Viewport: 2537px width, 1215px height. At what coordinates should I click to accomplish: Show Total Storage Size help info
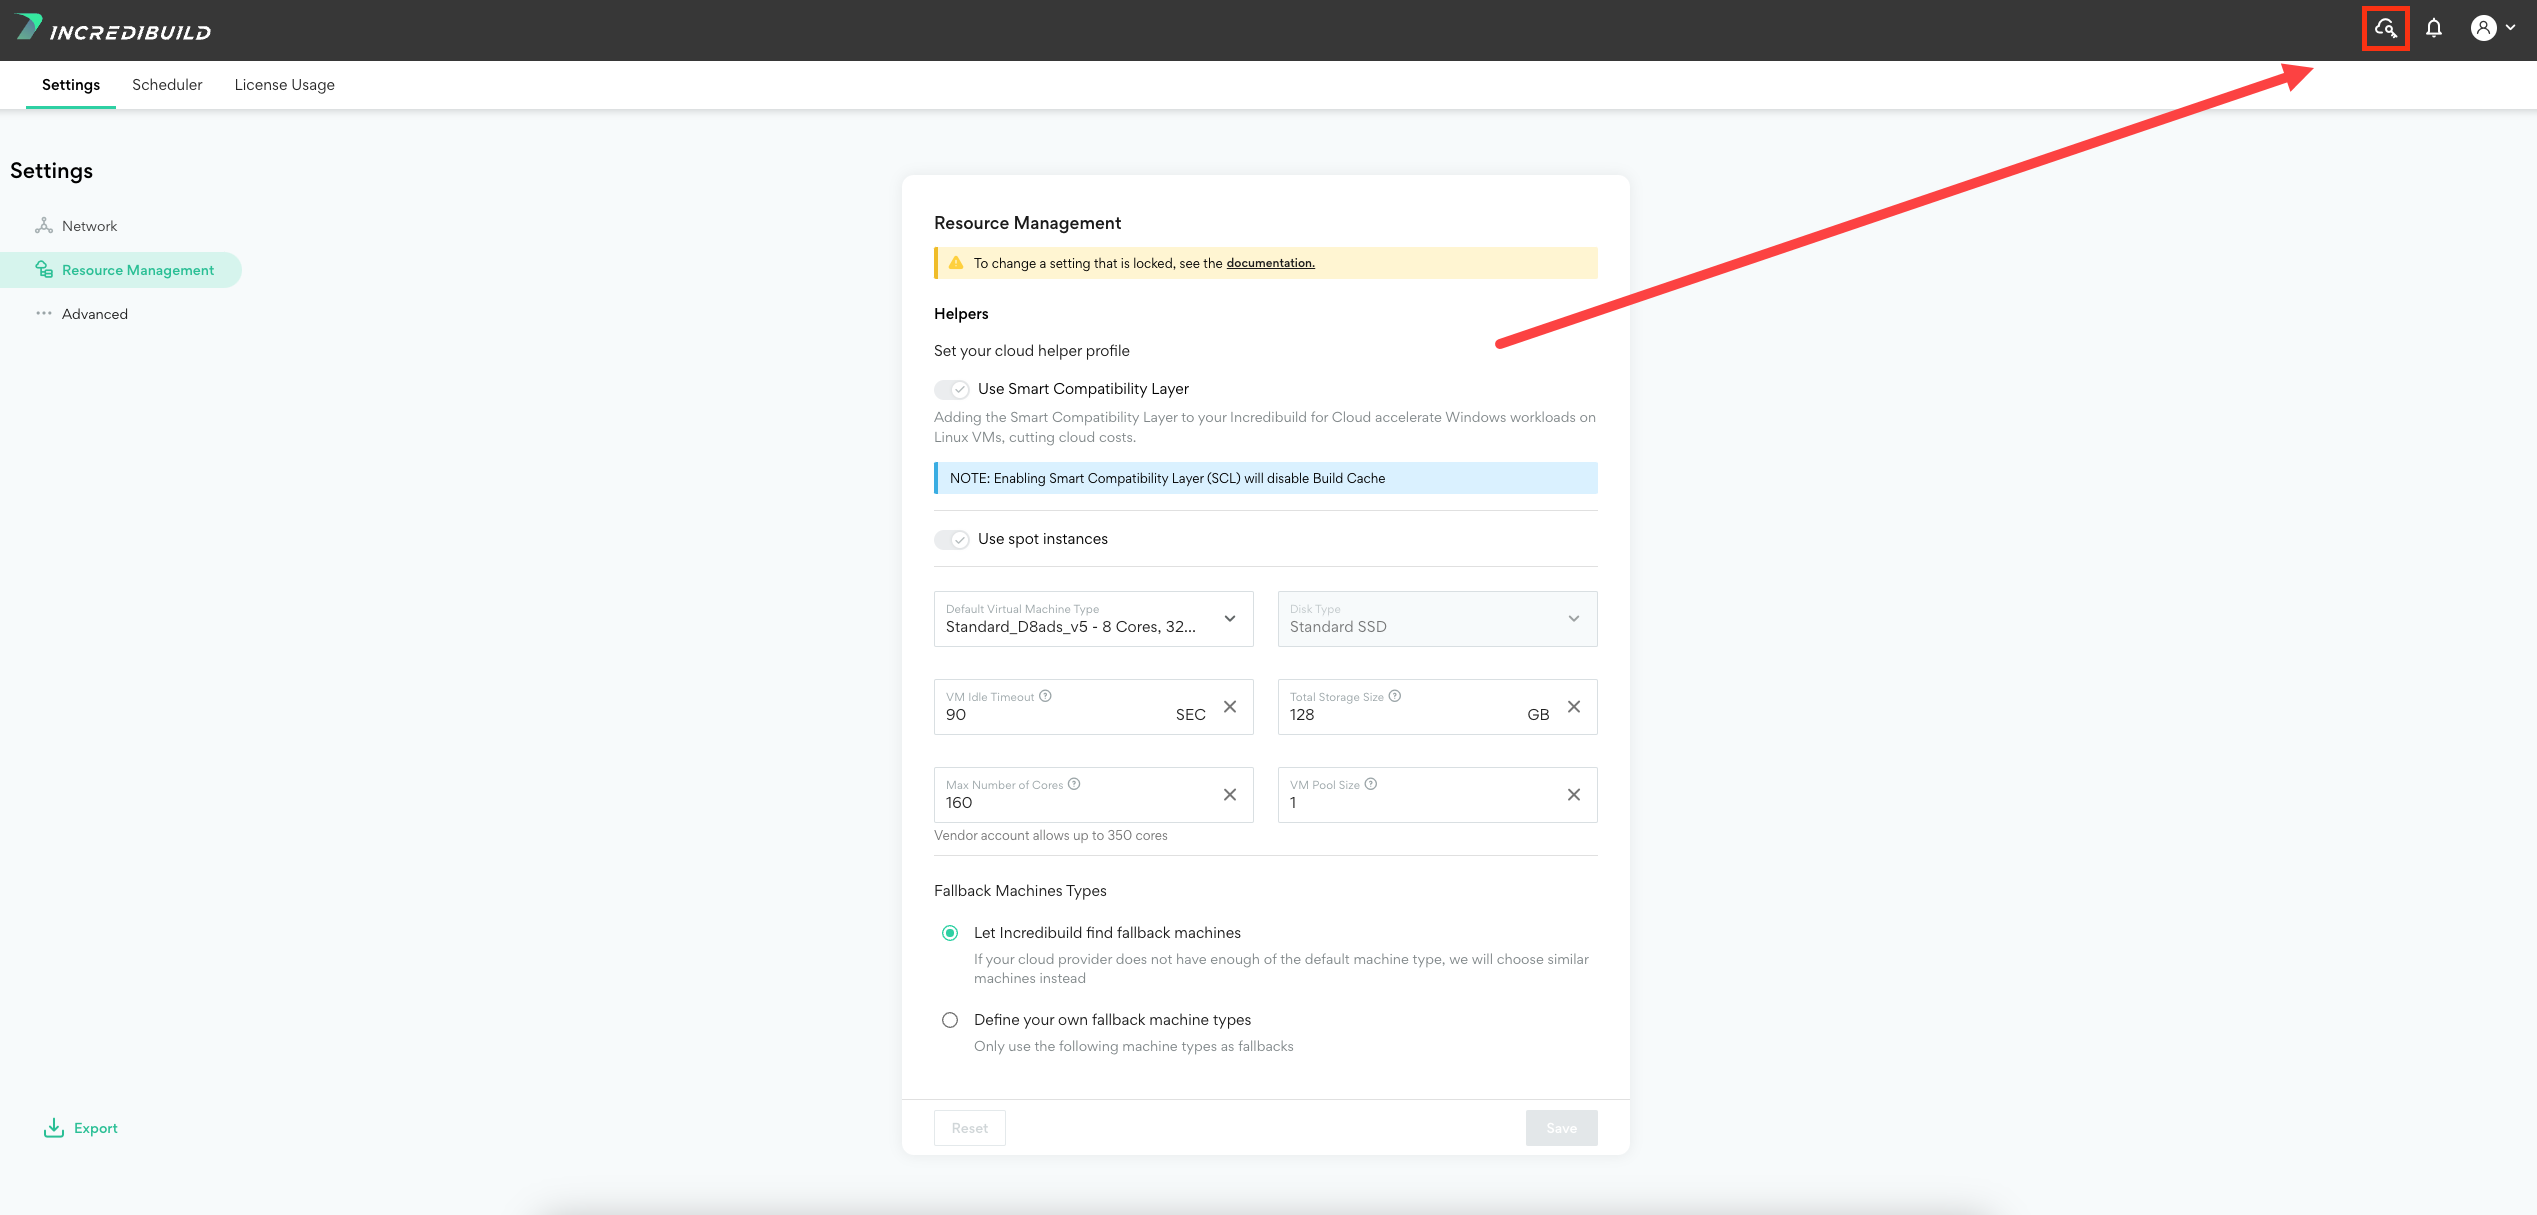1395,696
